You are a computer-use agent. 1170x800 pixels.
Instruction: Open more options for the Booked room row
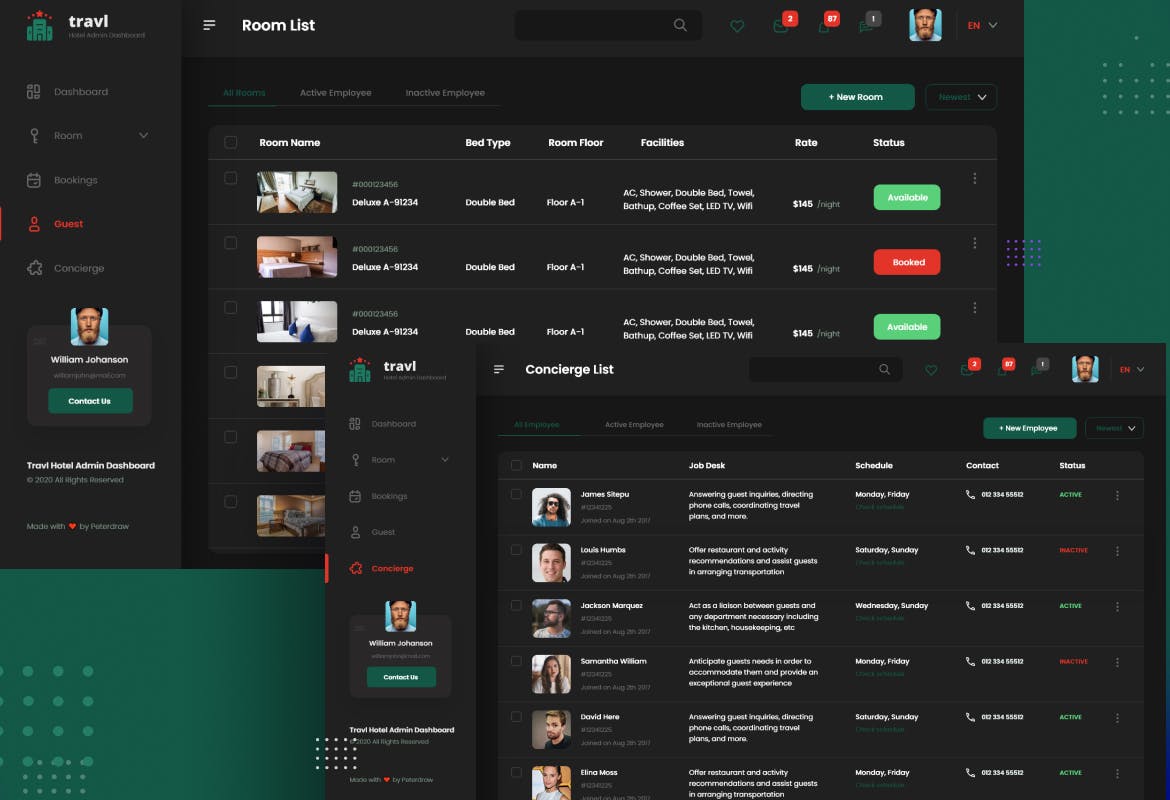975,243
